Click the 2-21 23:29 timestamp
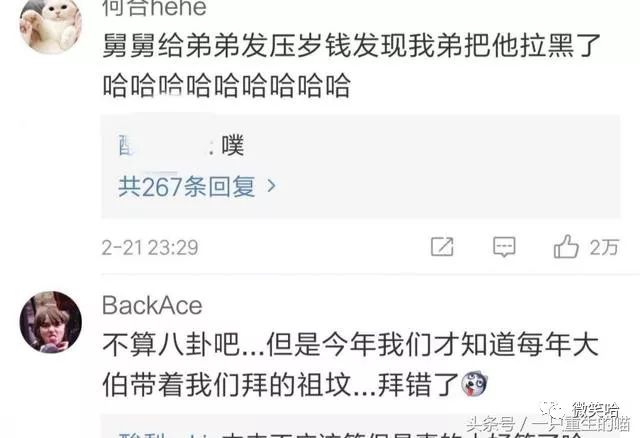640x438 pixels. 150,247
